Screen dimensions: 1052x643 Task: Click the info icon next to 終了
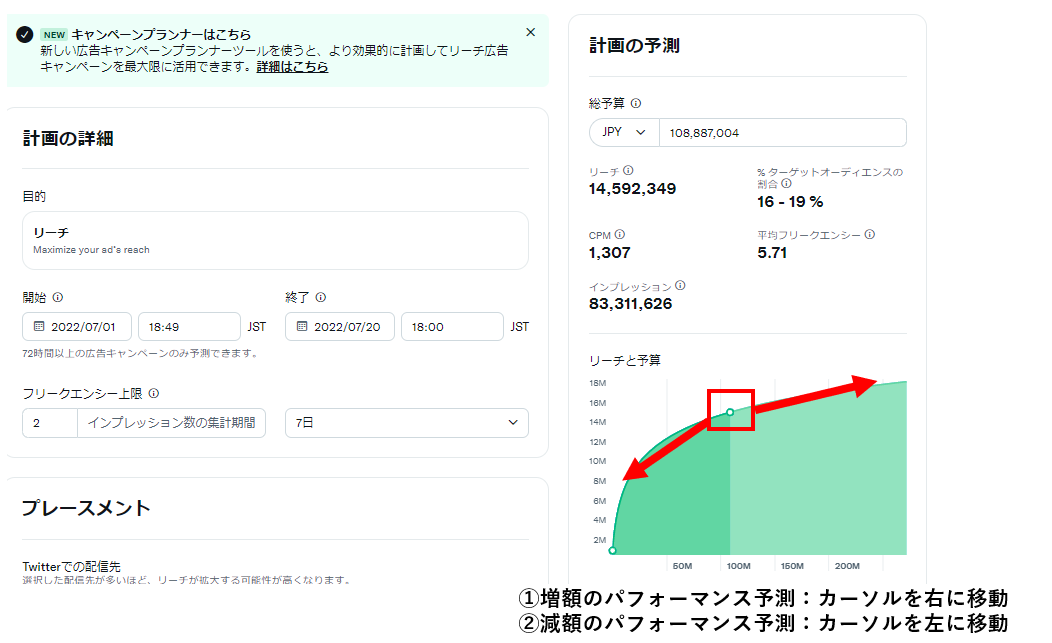pos(321,297)
